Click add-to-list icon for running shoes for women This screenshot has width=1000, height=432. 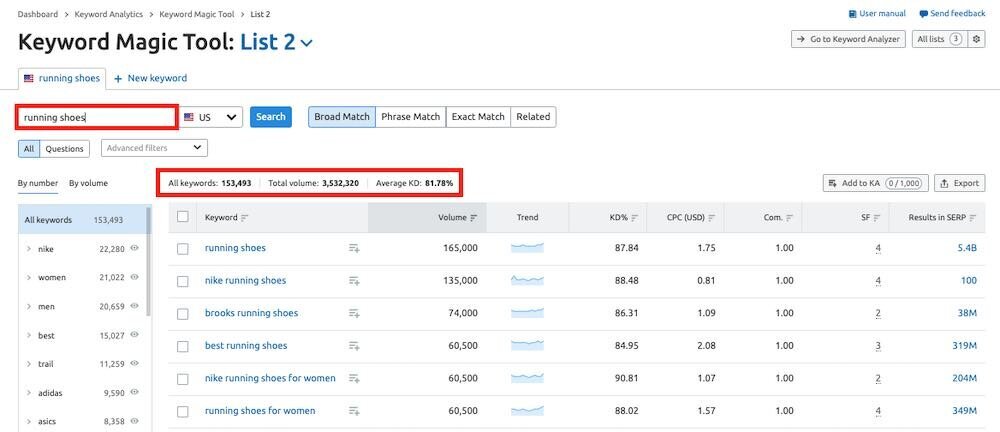pyautogui.click(x=354, y=411)
